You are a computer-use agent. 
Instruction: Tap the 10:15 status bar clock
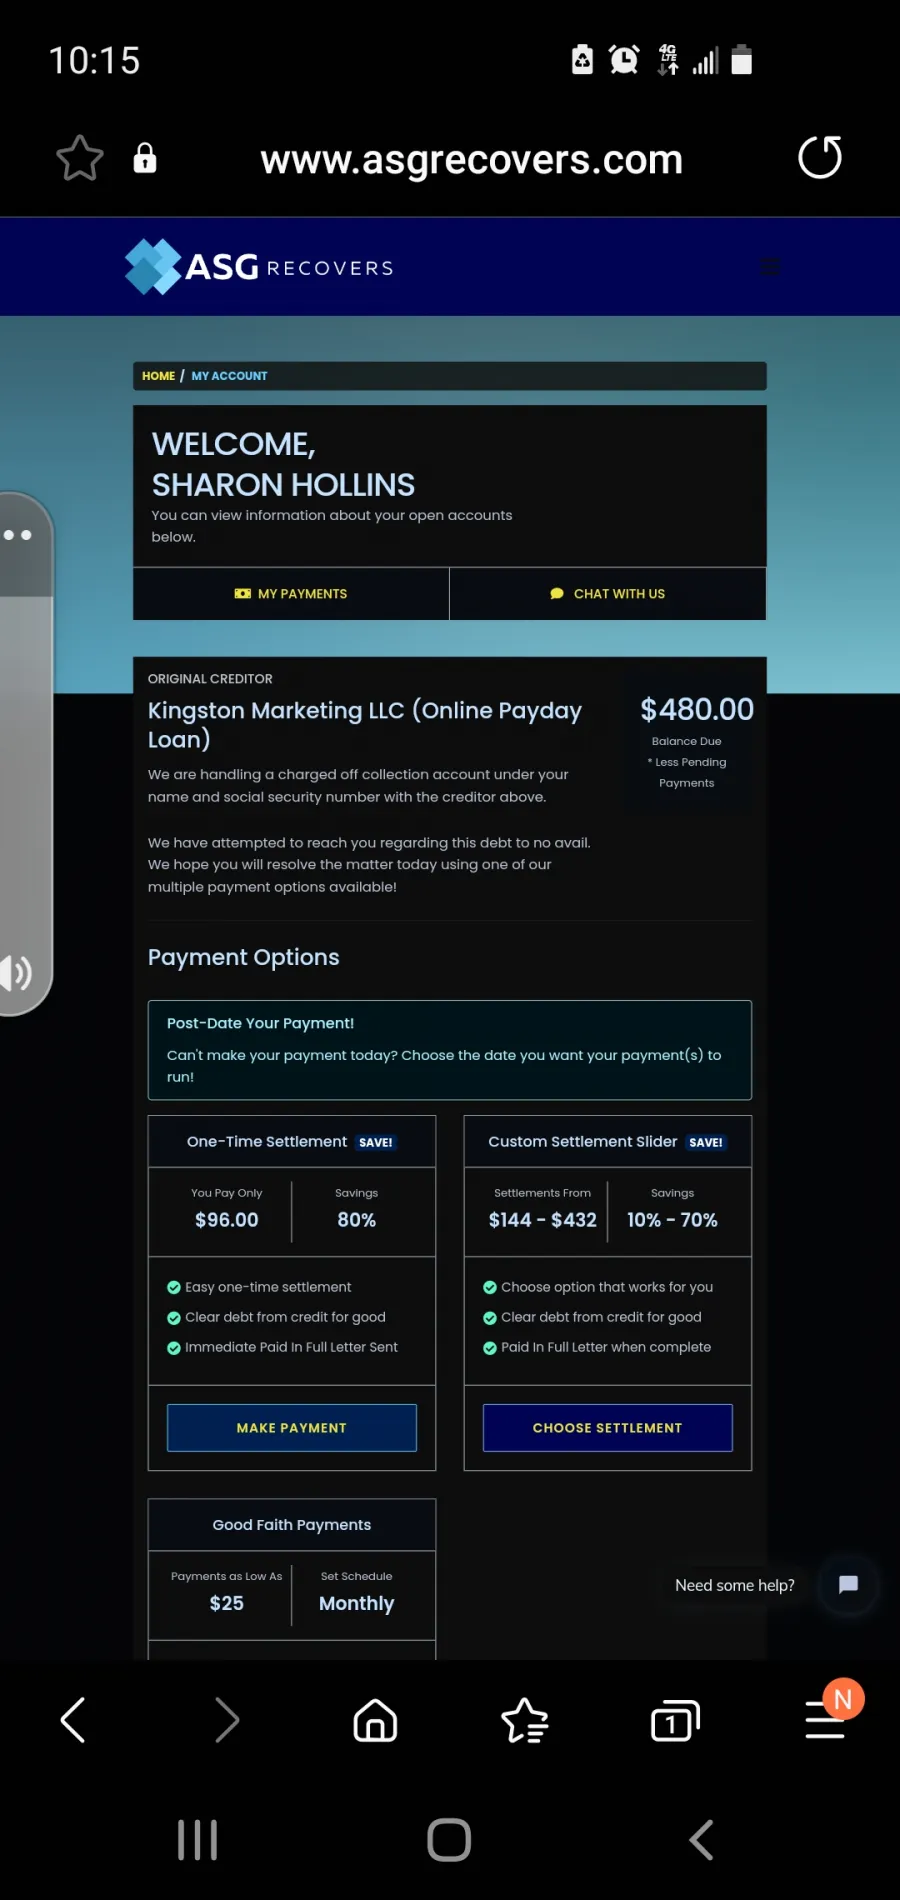[95, 61]
